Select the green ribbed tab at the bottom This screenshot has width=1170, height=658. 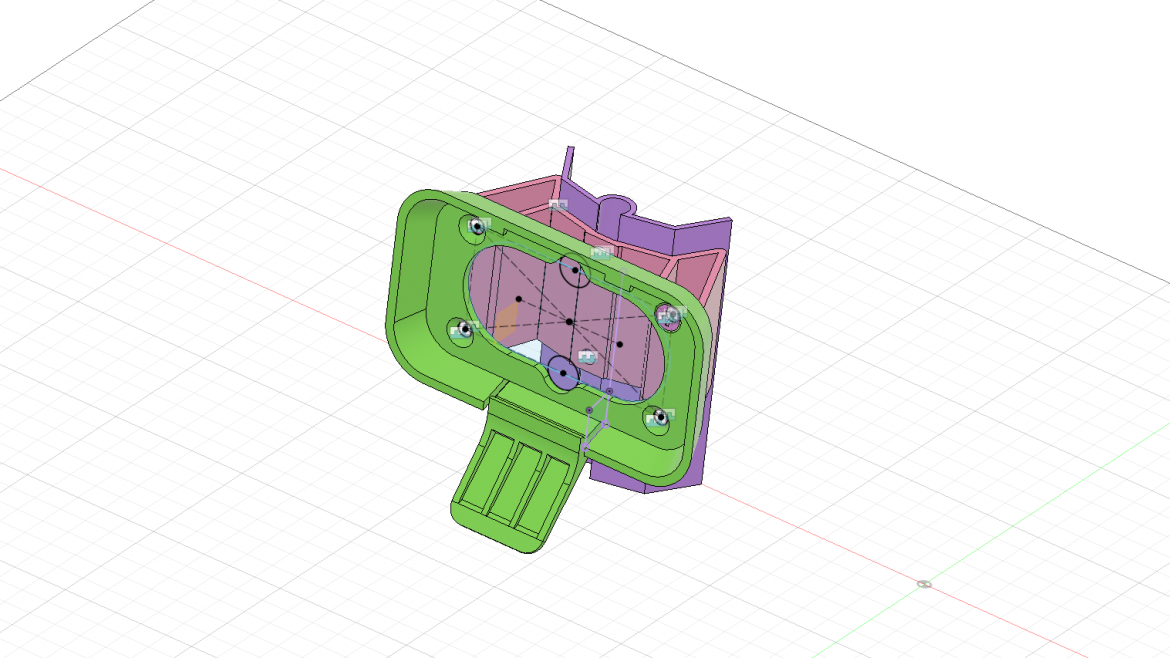pos(516,479)
